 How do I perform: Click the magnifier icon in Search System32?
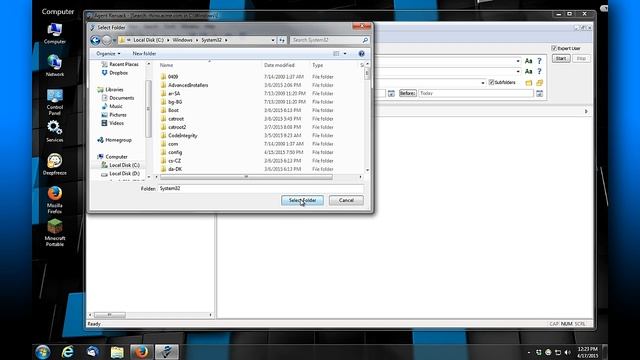click(x=365, y=40)
